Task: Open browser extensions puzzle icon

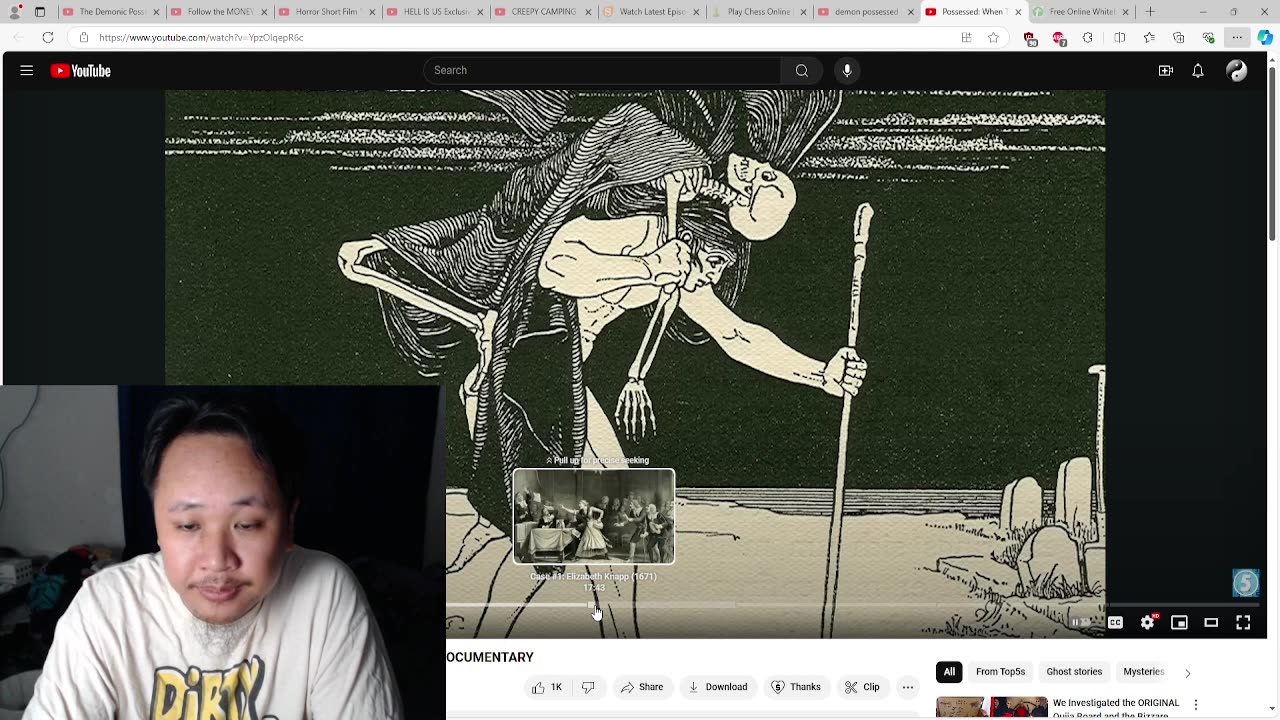Action: (1088, 37)
